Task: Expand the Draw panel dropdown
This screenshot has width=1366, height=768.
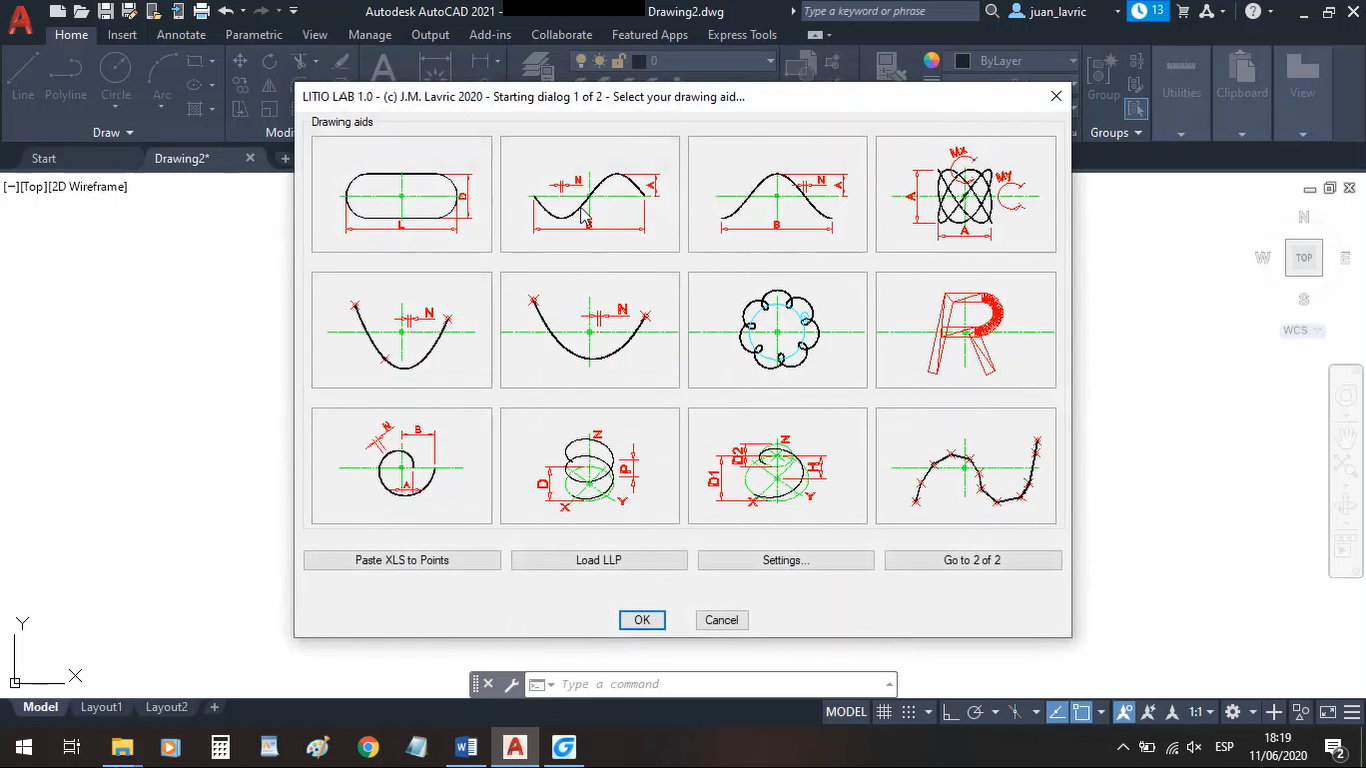Action: click(113, 132)
